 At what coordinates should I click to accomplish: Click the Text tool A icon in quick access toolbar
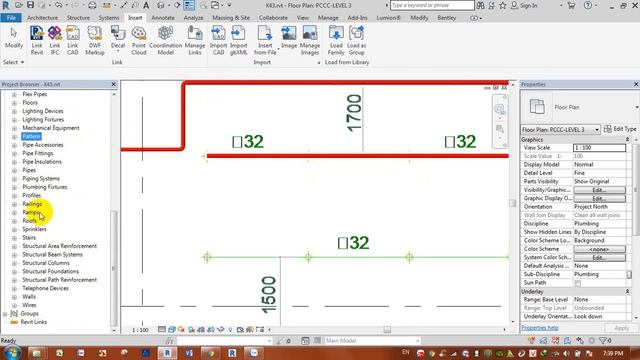click(146, 5)
